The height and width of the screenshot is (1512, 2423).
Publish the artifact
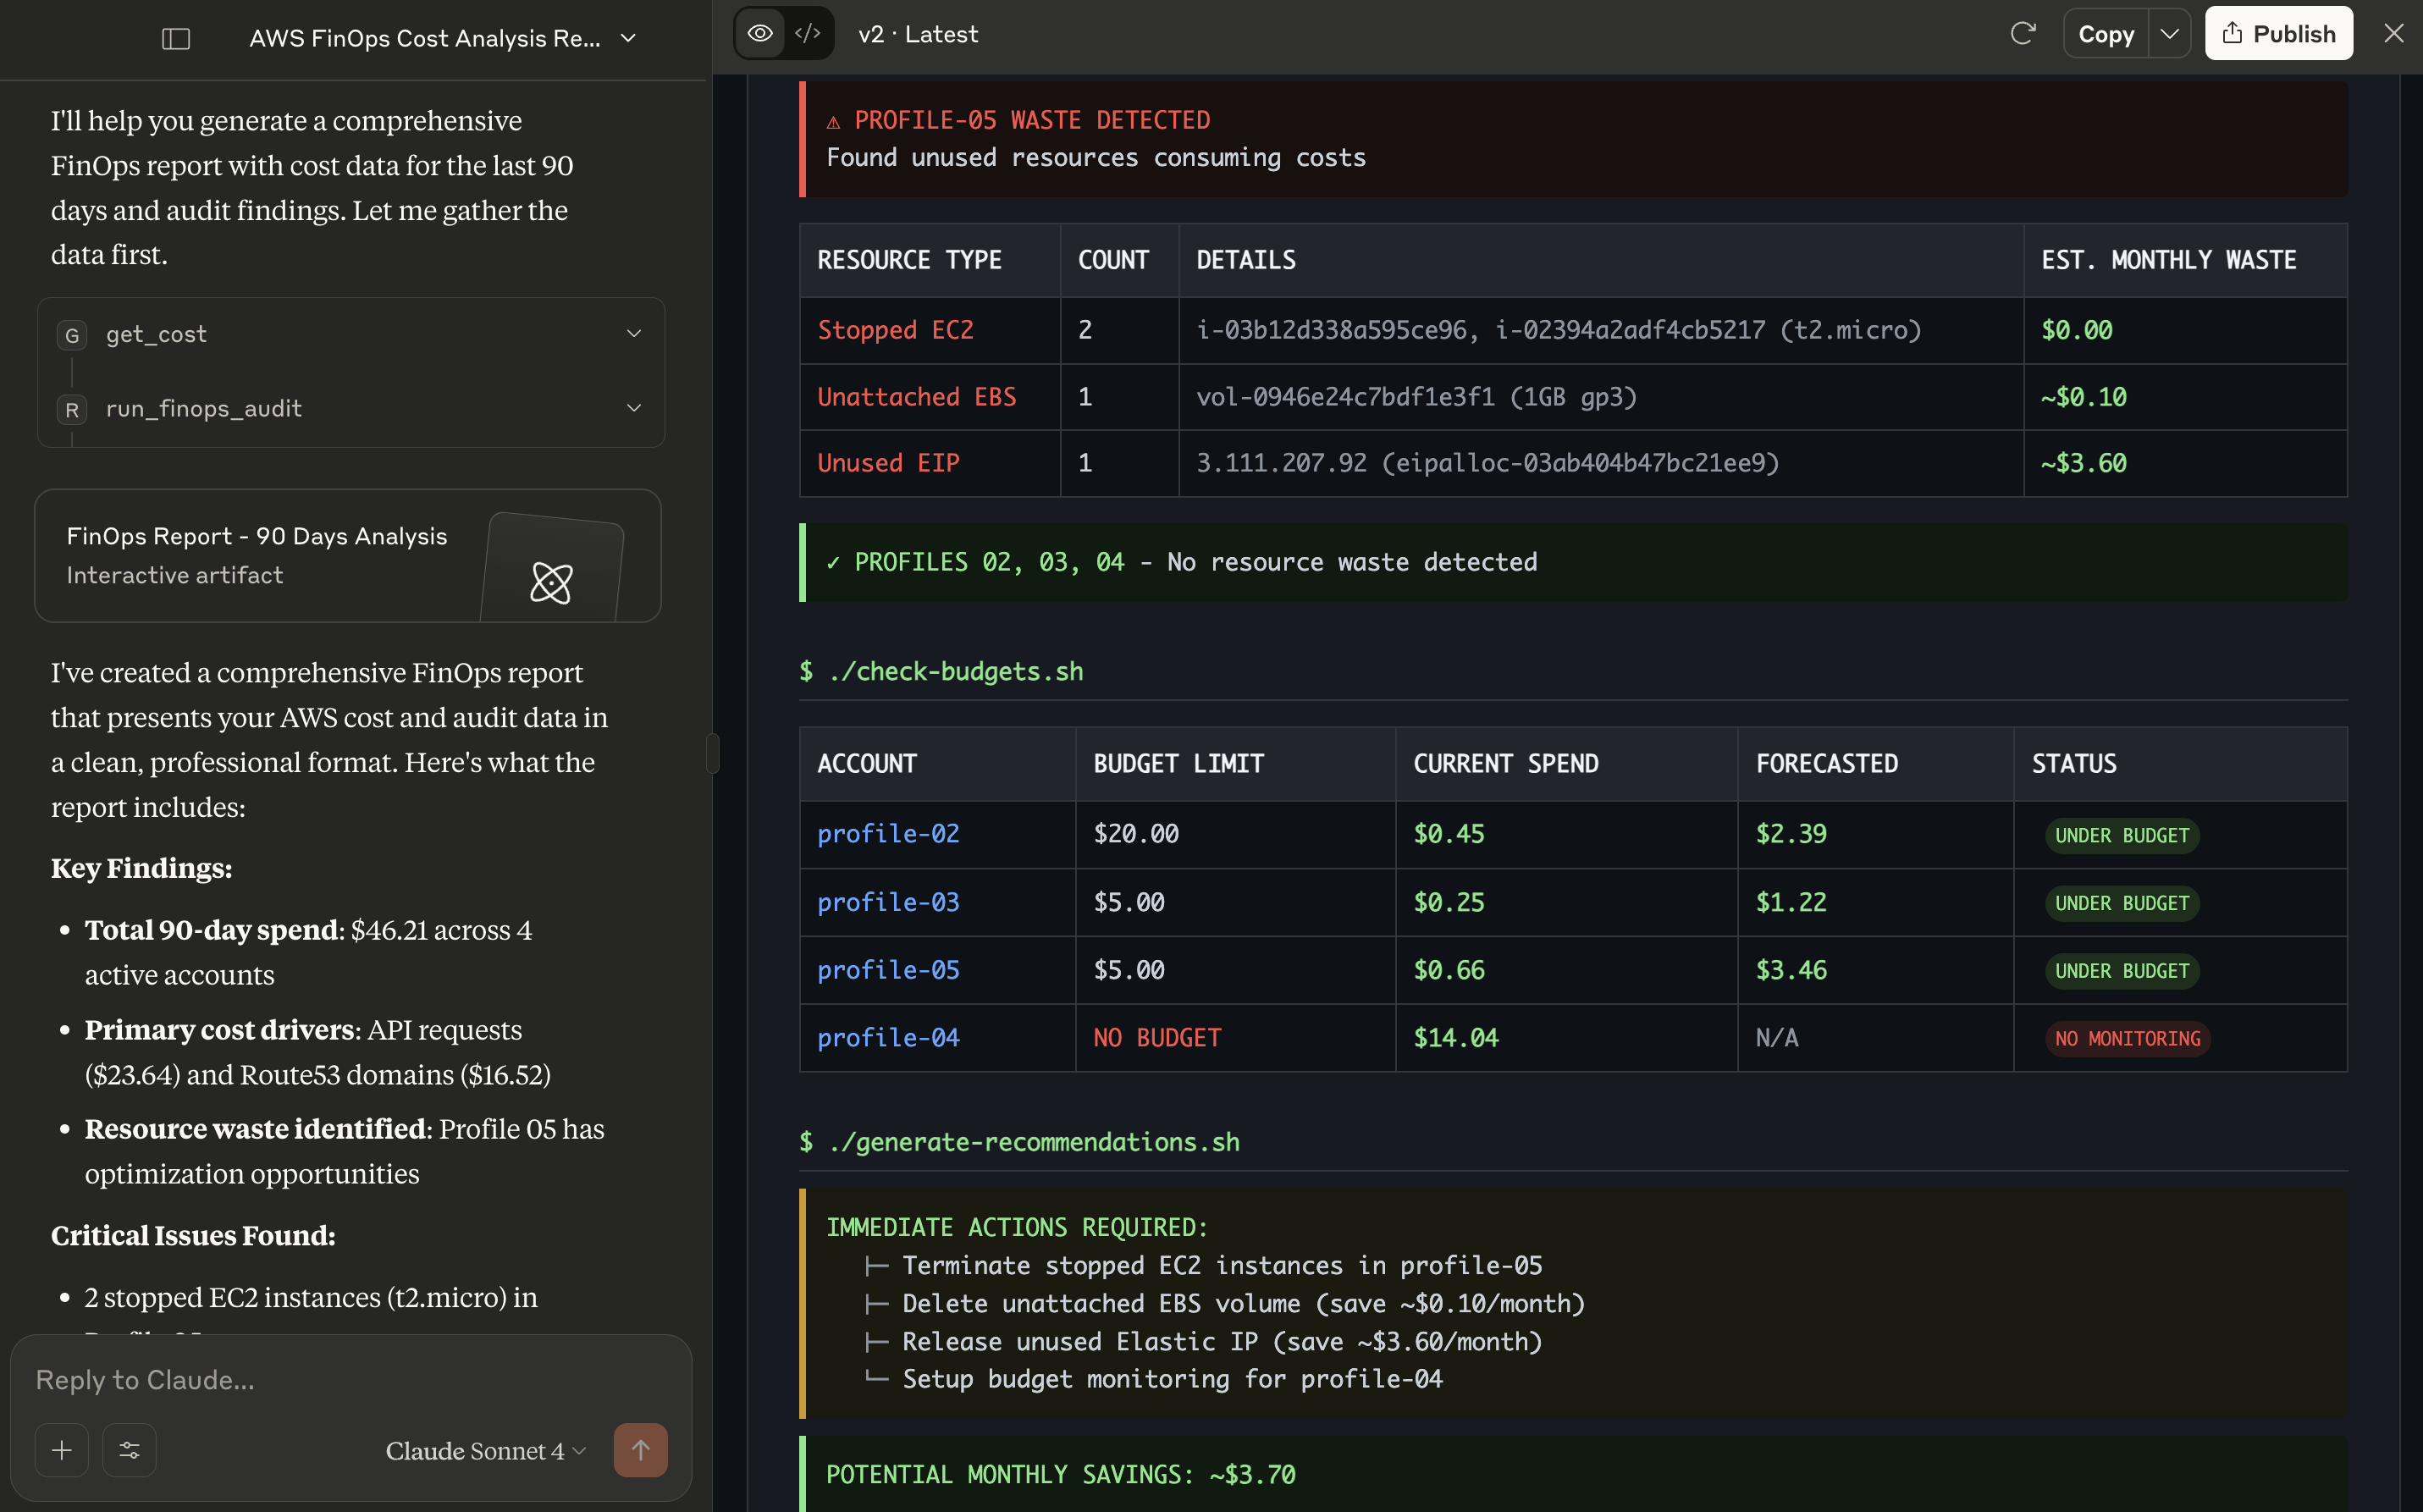click(x=2278, y=34)
